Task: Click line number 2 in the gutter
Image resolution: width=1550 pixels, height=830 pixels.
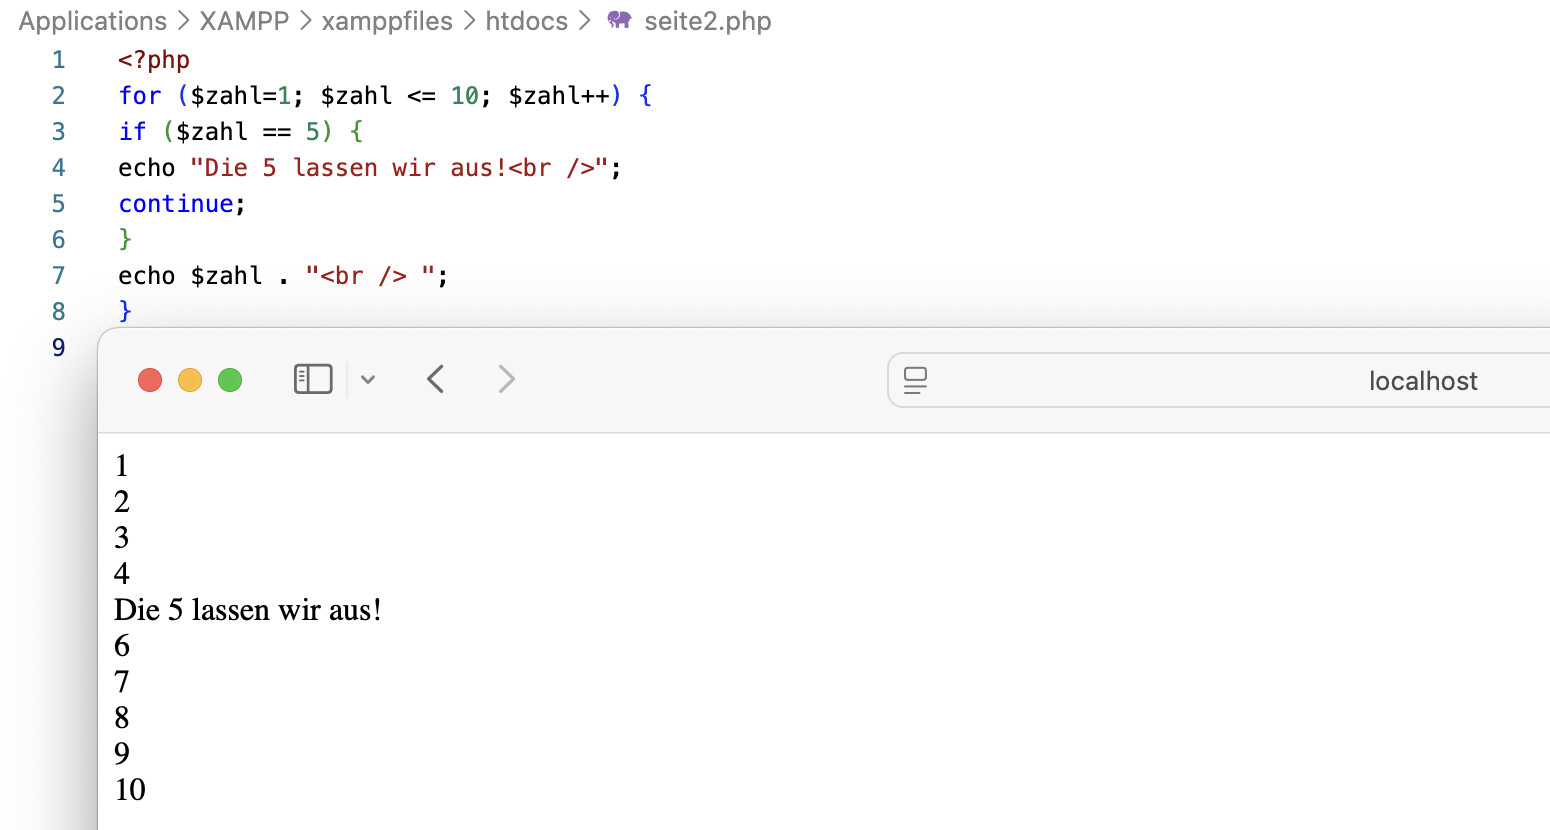Action: point(59,96)
